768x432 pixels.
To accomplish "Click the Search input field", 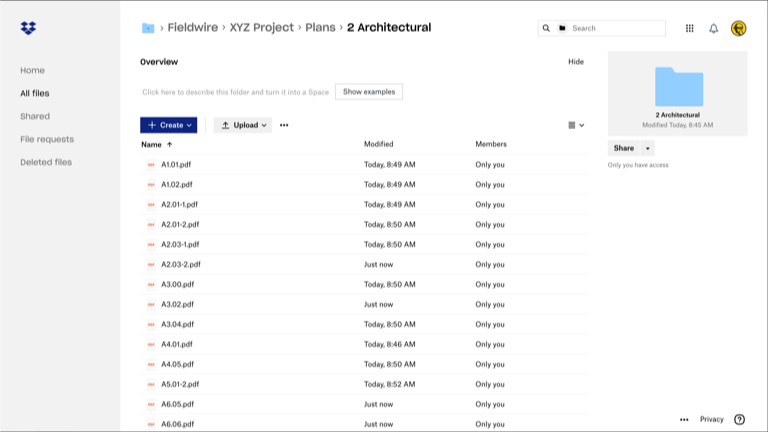I will [615, 28].
